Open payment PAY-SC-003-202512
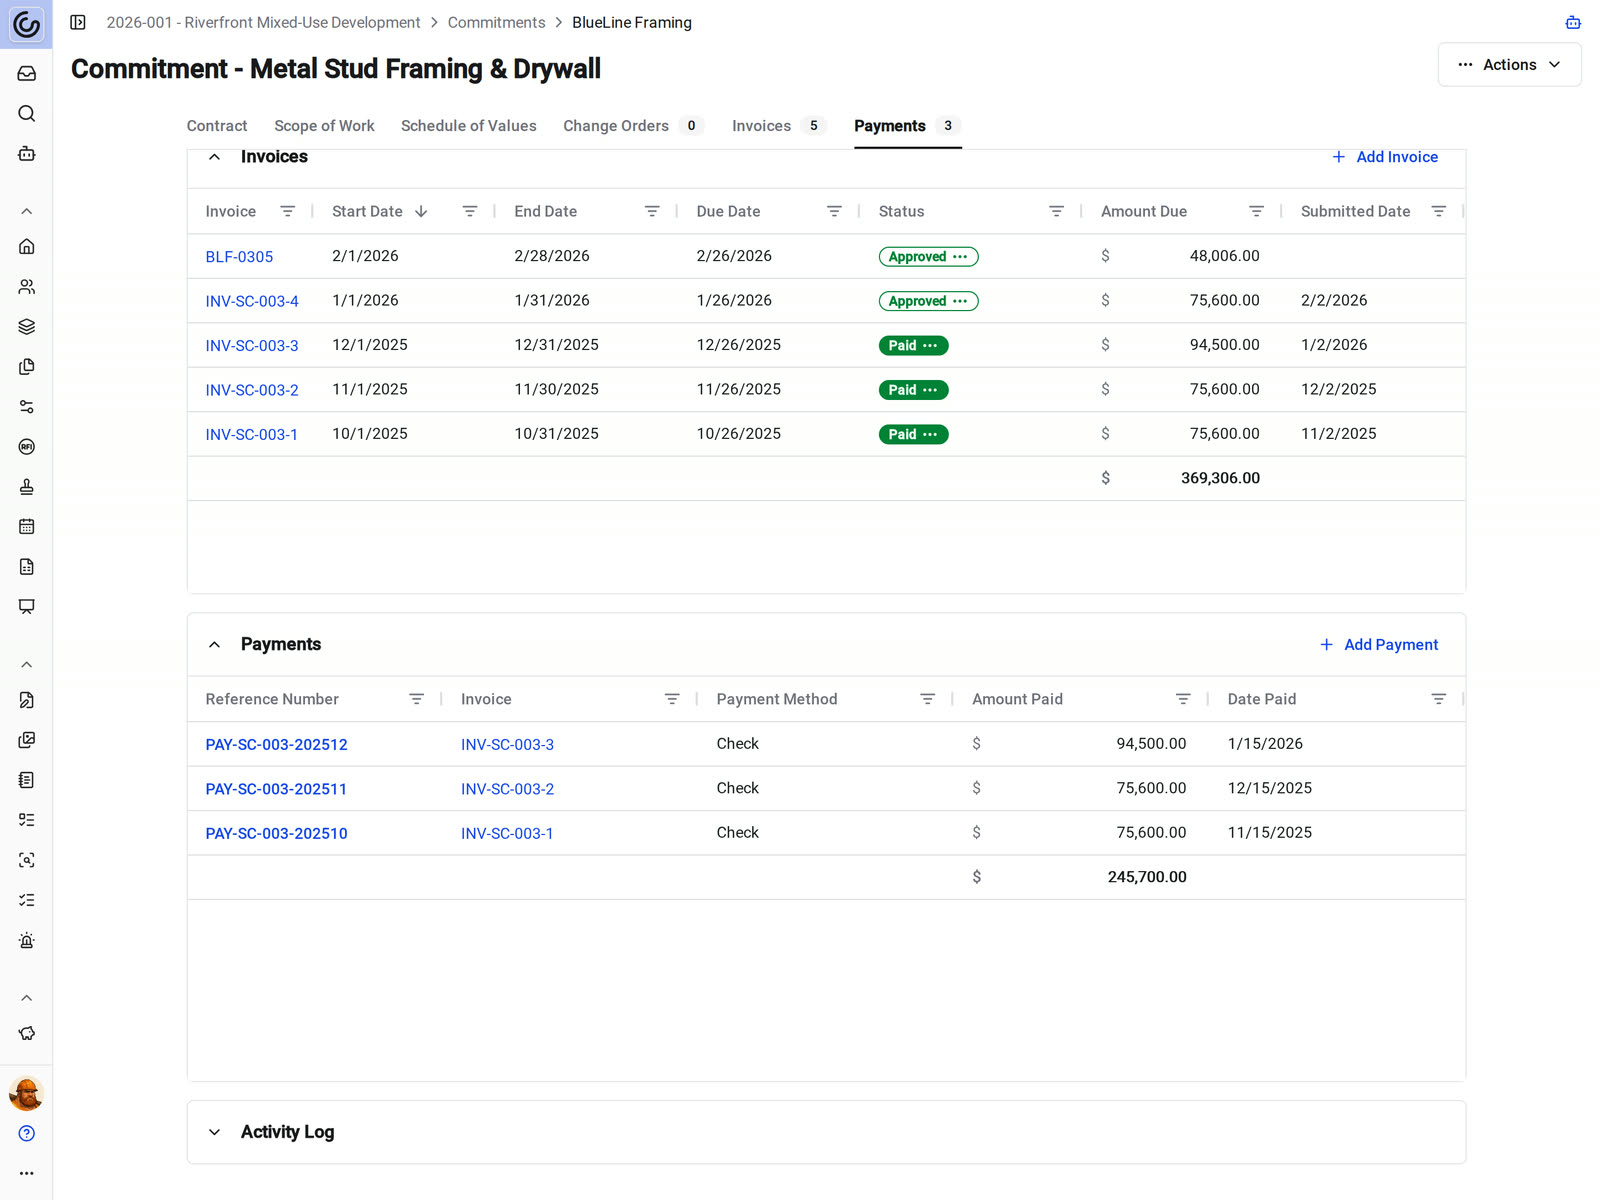This screenshot has width=1600, height=1200. coord(276,745)
